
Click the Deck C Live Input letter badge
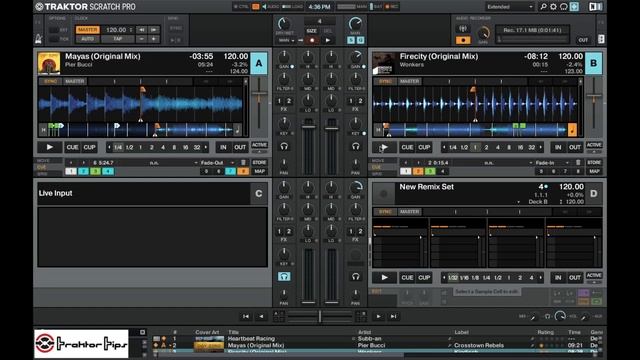click(259, 193)
